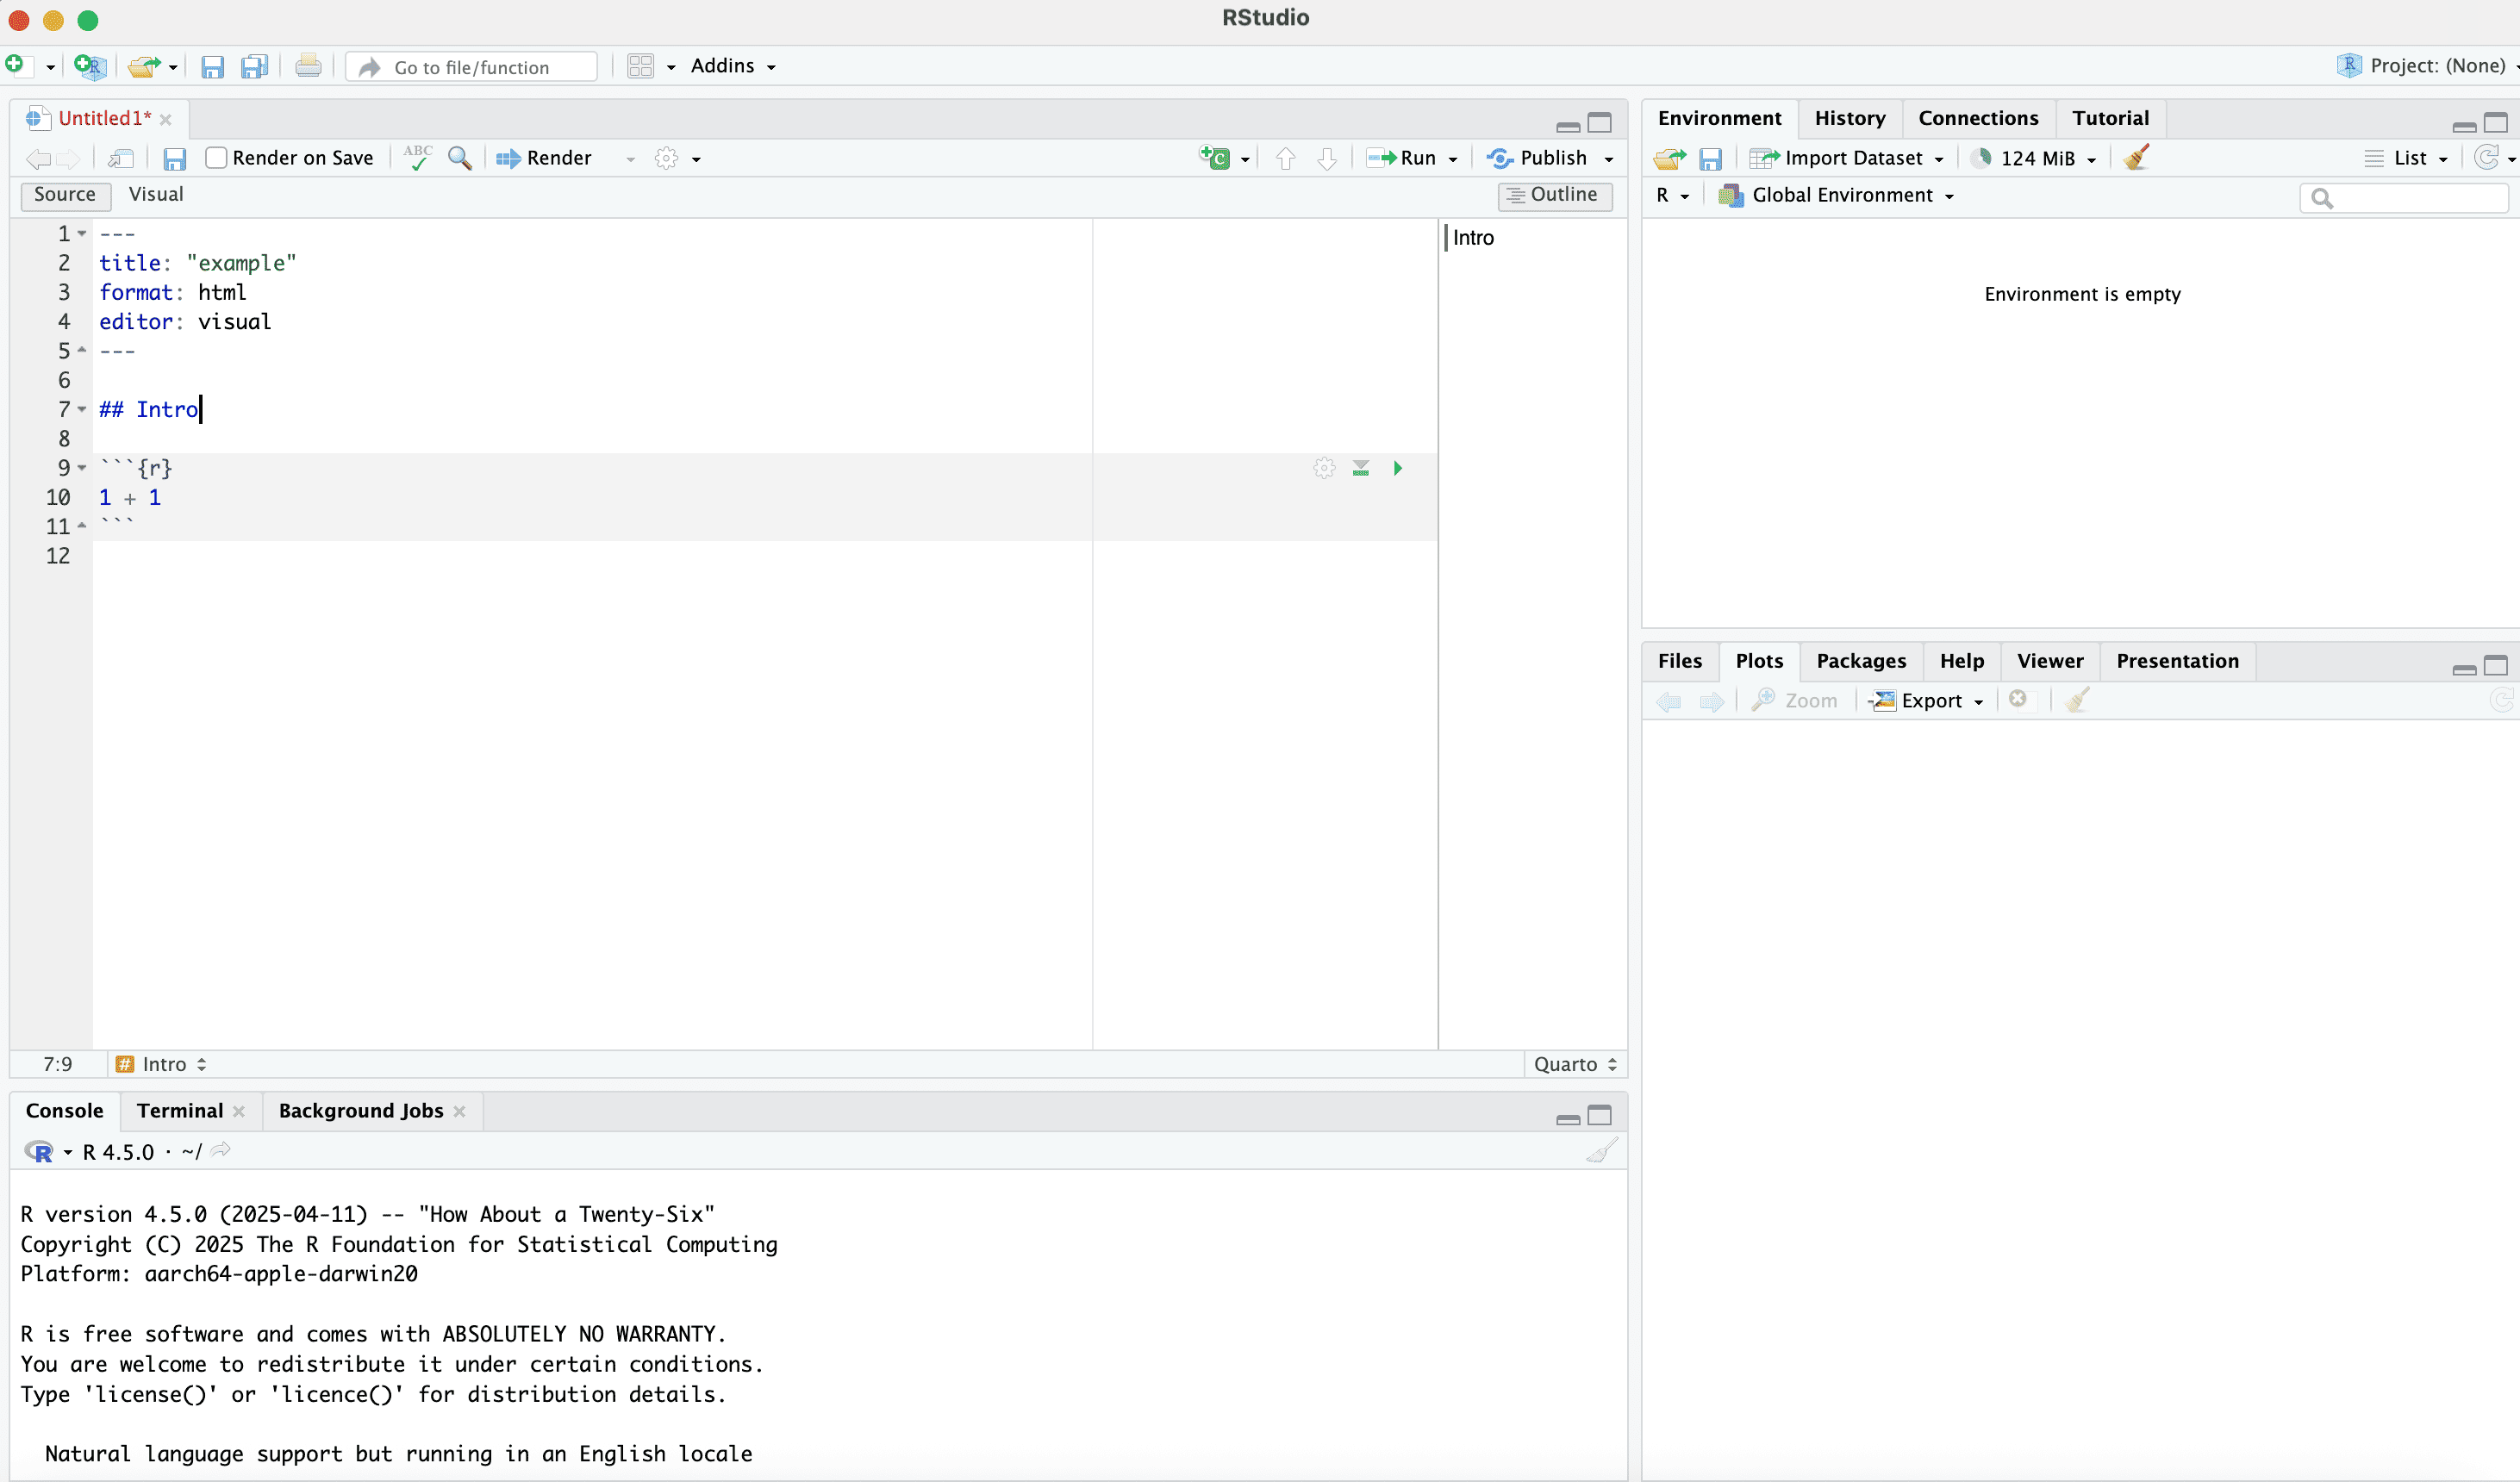
Task: Click the clear console broom icon
Action: [1600, 1151]
